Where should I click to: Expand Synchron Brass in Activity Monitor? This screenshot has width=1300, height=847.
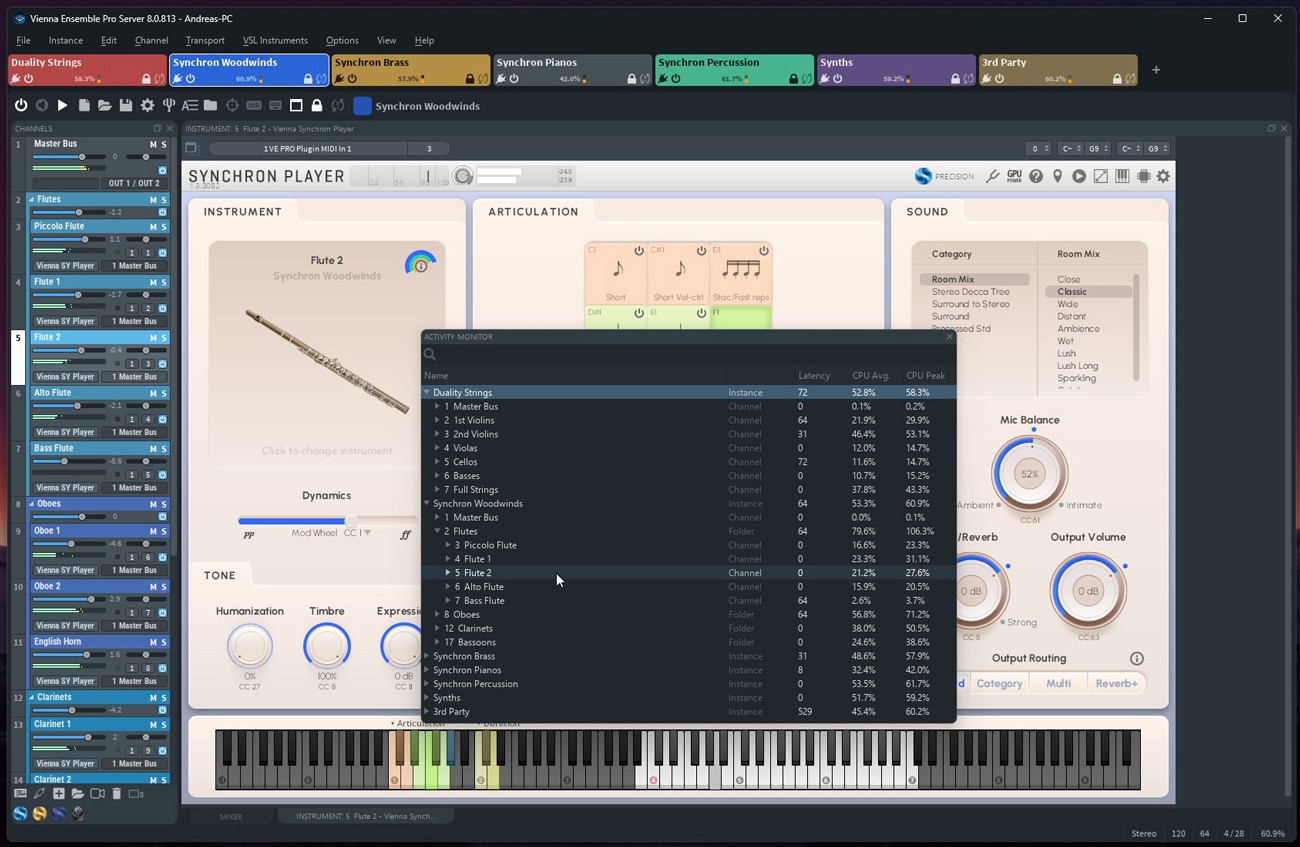[x=427, y=657]
